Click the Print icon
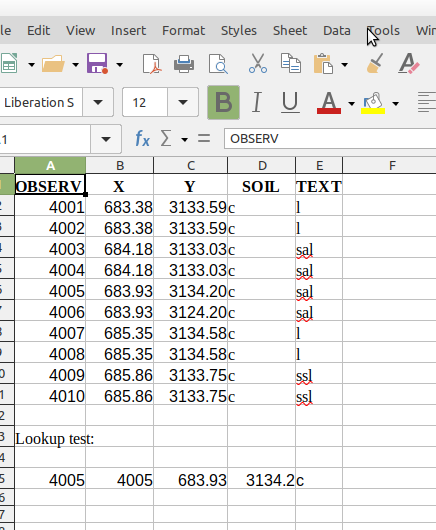 (x=184, y=64)
